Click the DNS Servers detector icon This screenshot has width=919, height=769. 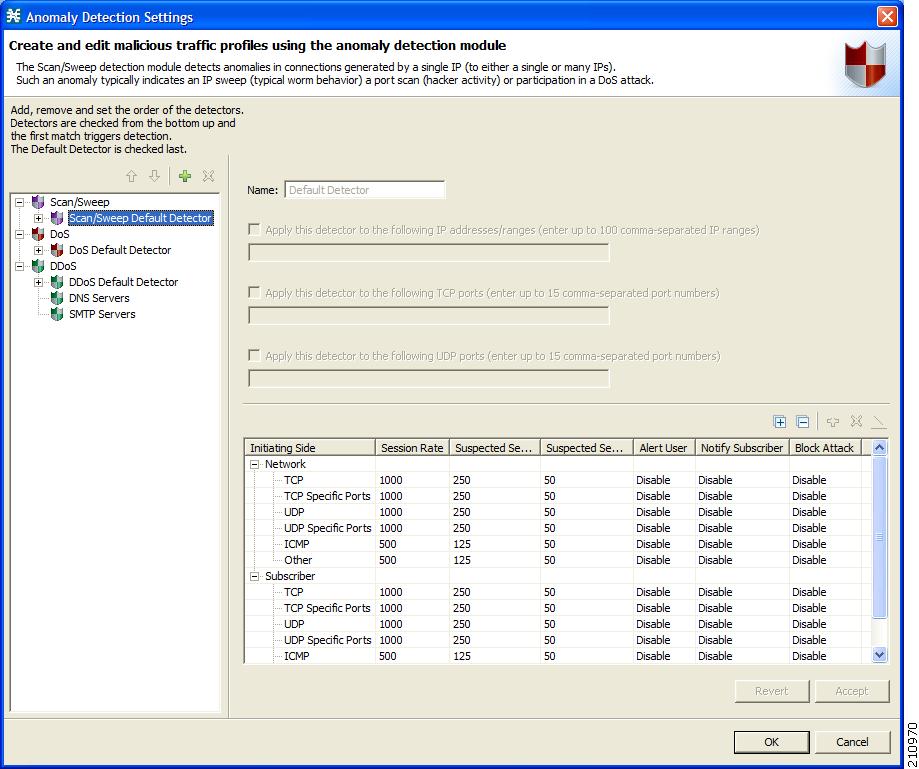(56, 298)
